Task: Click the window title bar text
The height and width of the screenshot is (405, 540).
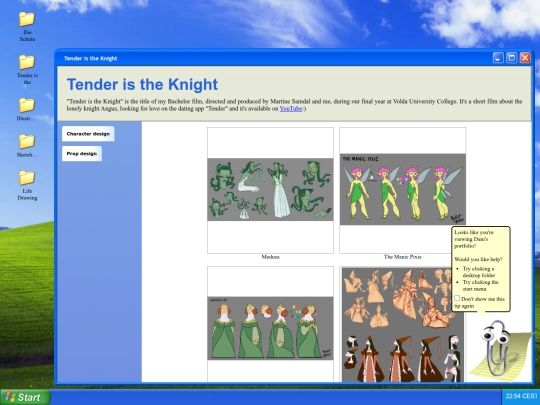Action: click(91, 58)
